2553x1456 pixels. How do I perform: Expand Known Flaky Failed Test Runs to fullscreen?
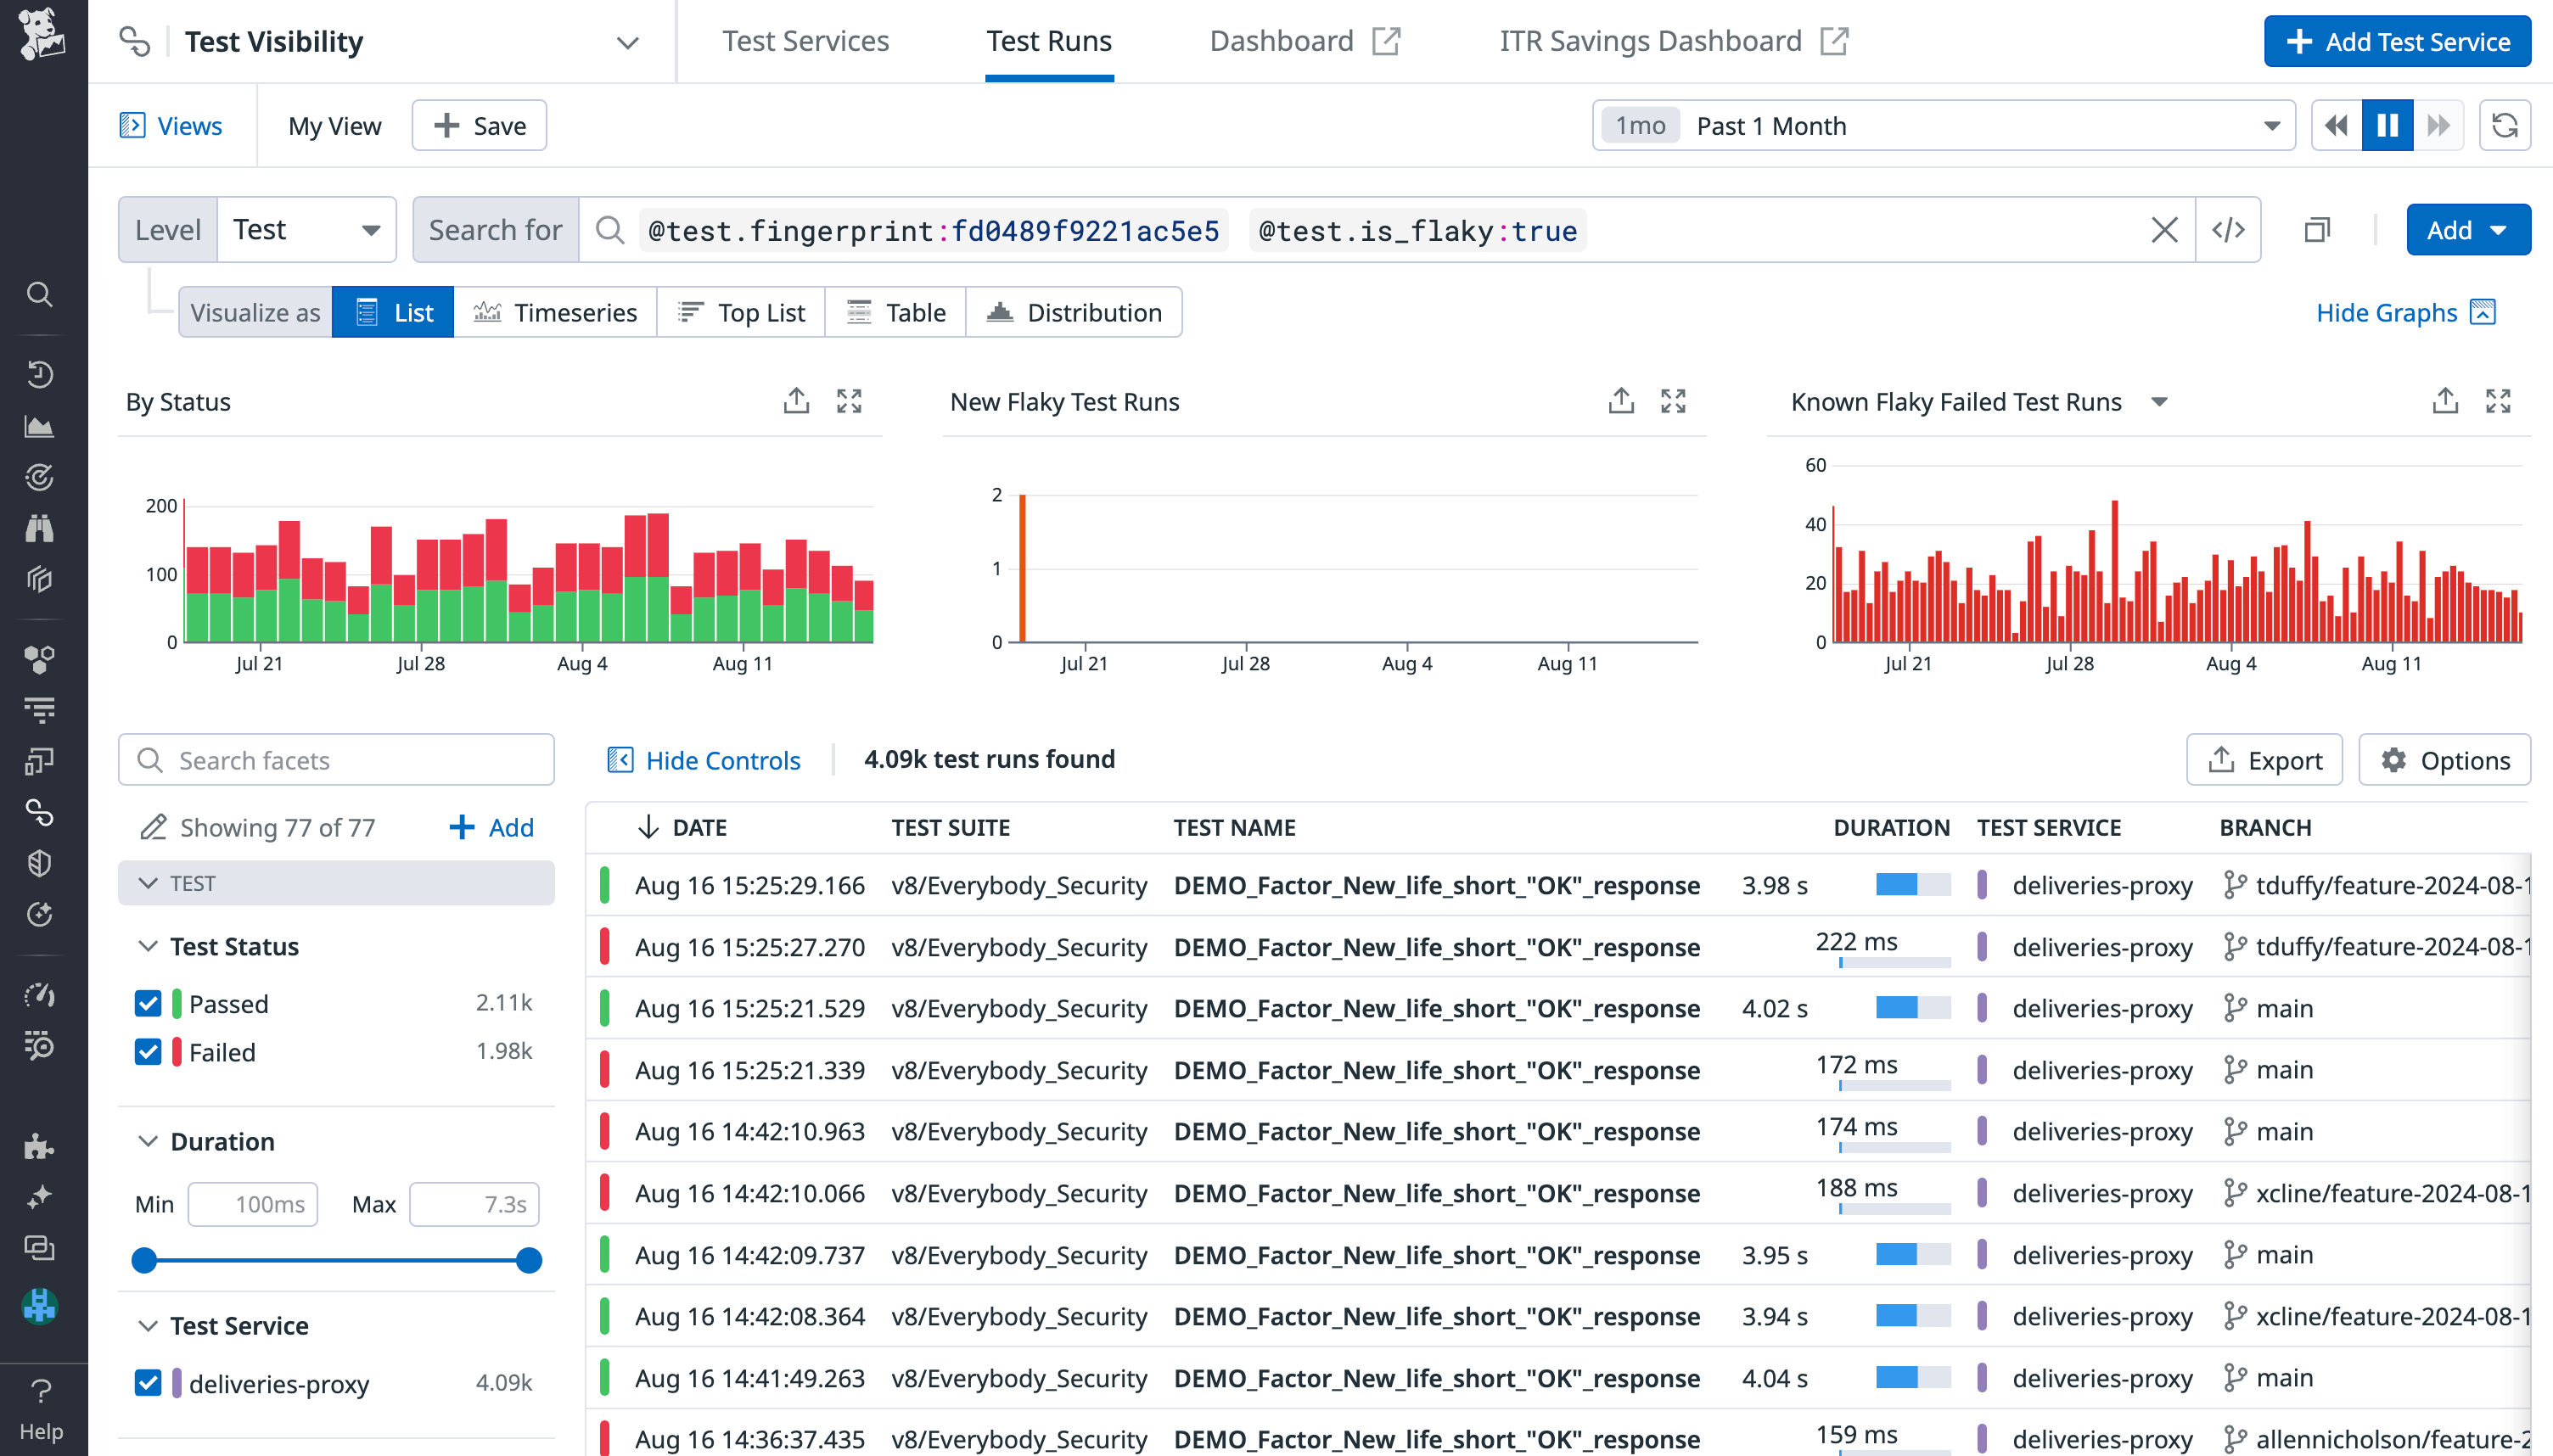pos(2499,400)
